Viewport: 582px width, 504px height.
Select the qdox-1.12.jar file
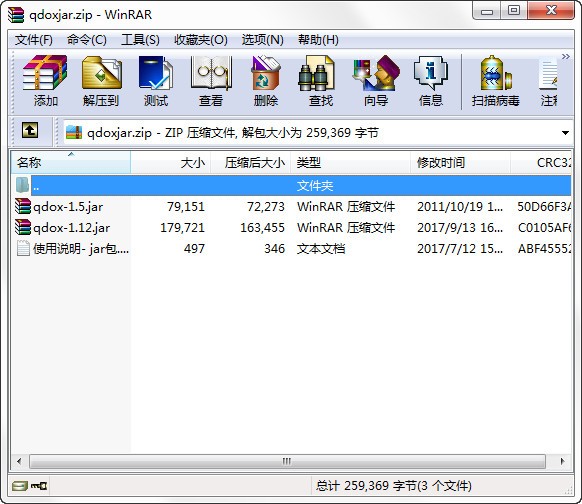[72, 228]
